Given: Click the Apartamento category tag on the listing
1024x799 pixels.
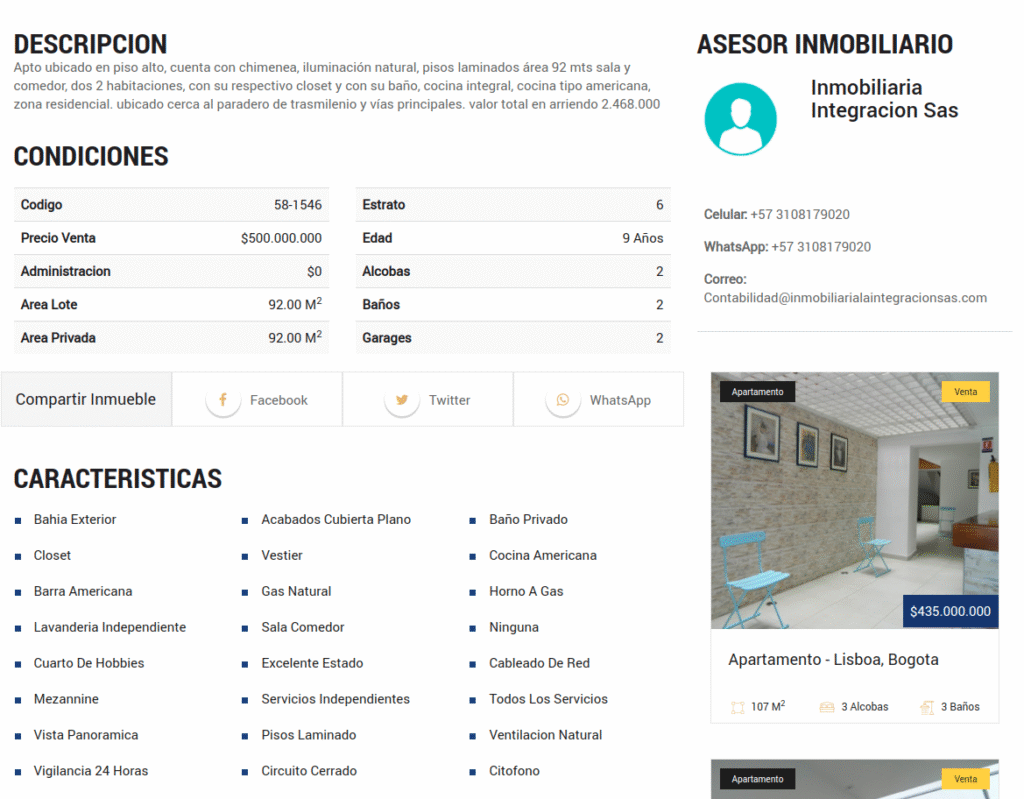Looking at the screenshot, I should (757, 391).
